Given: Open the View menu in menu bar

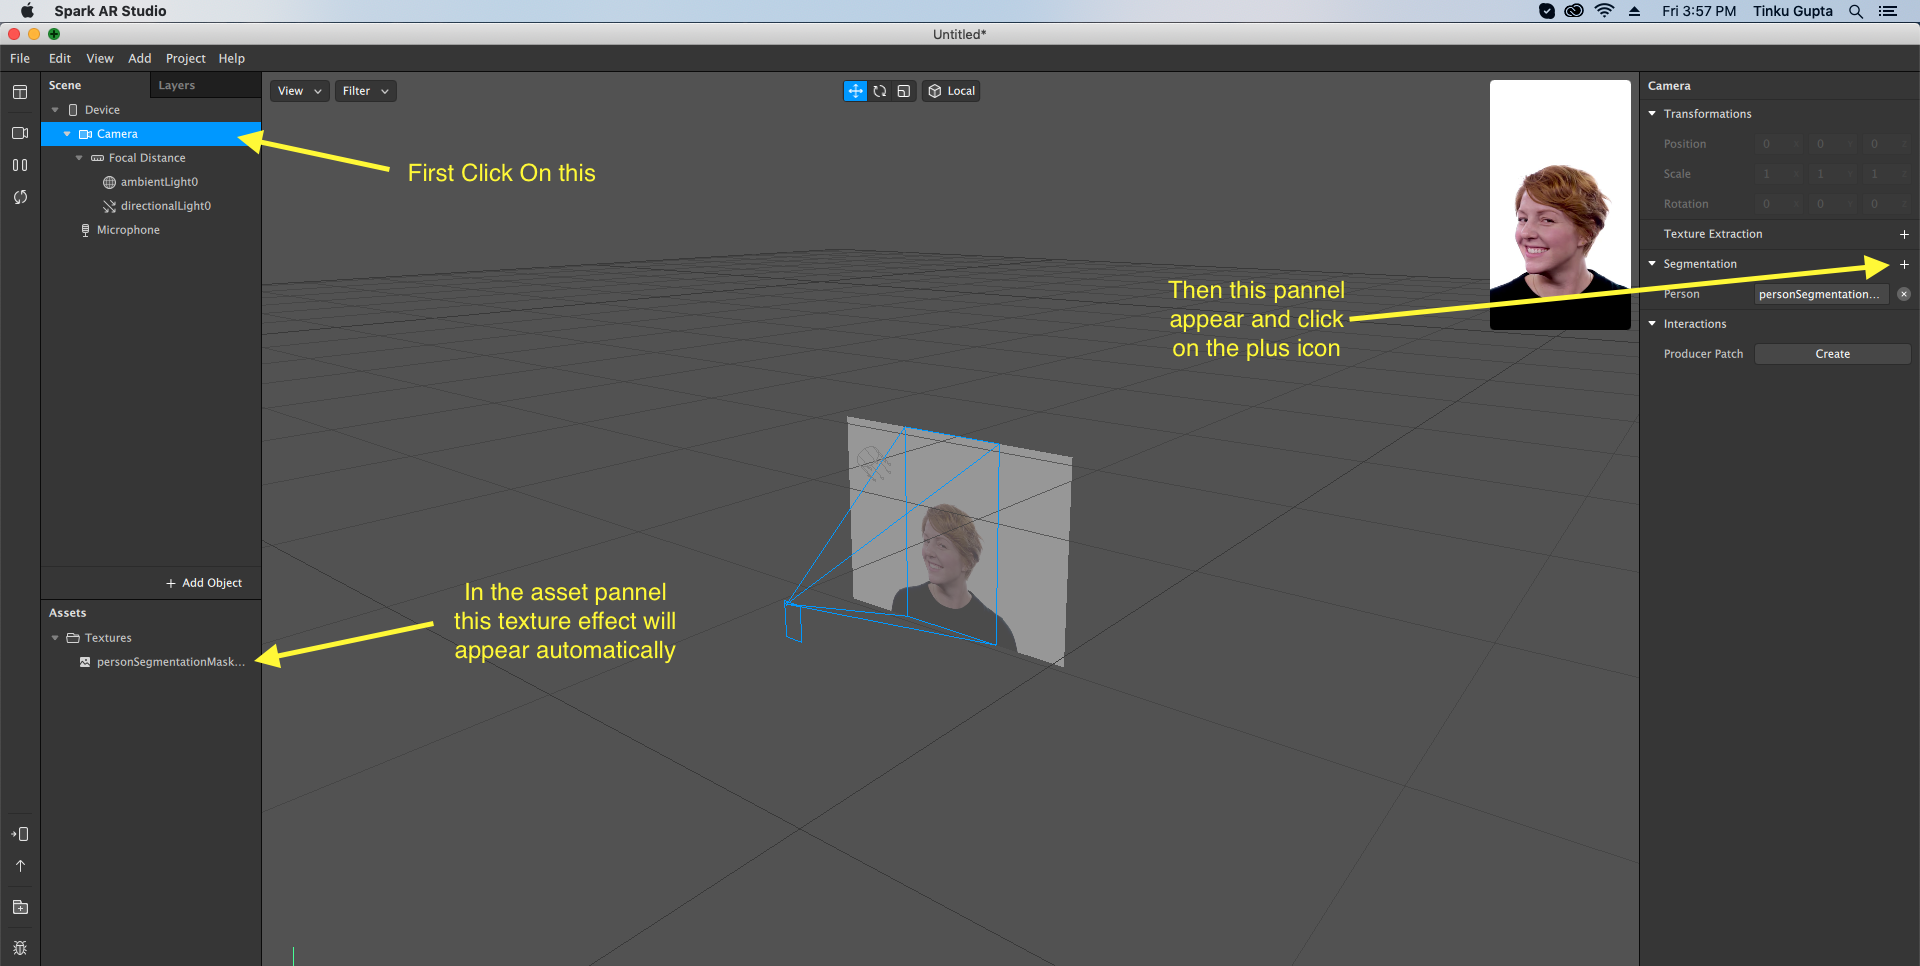Looking at the screenshot, I should tap(100, 59).
